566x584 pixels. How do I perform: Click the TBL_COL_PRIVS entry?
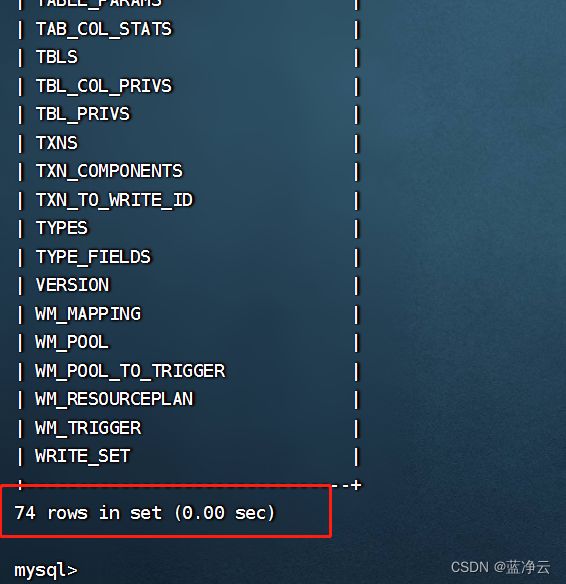tap(104, 86)
